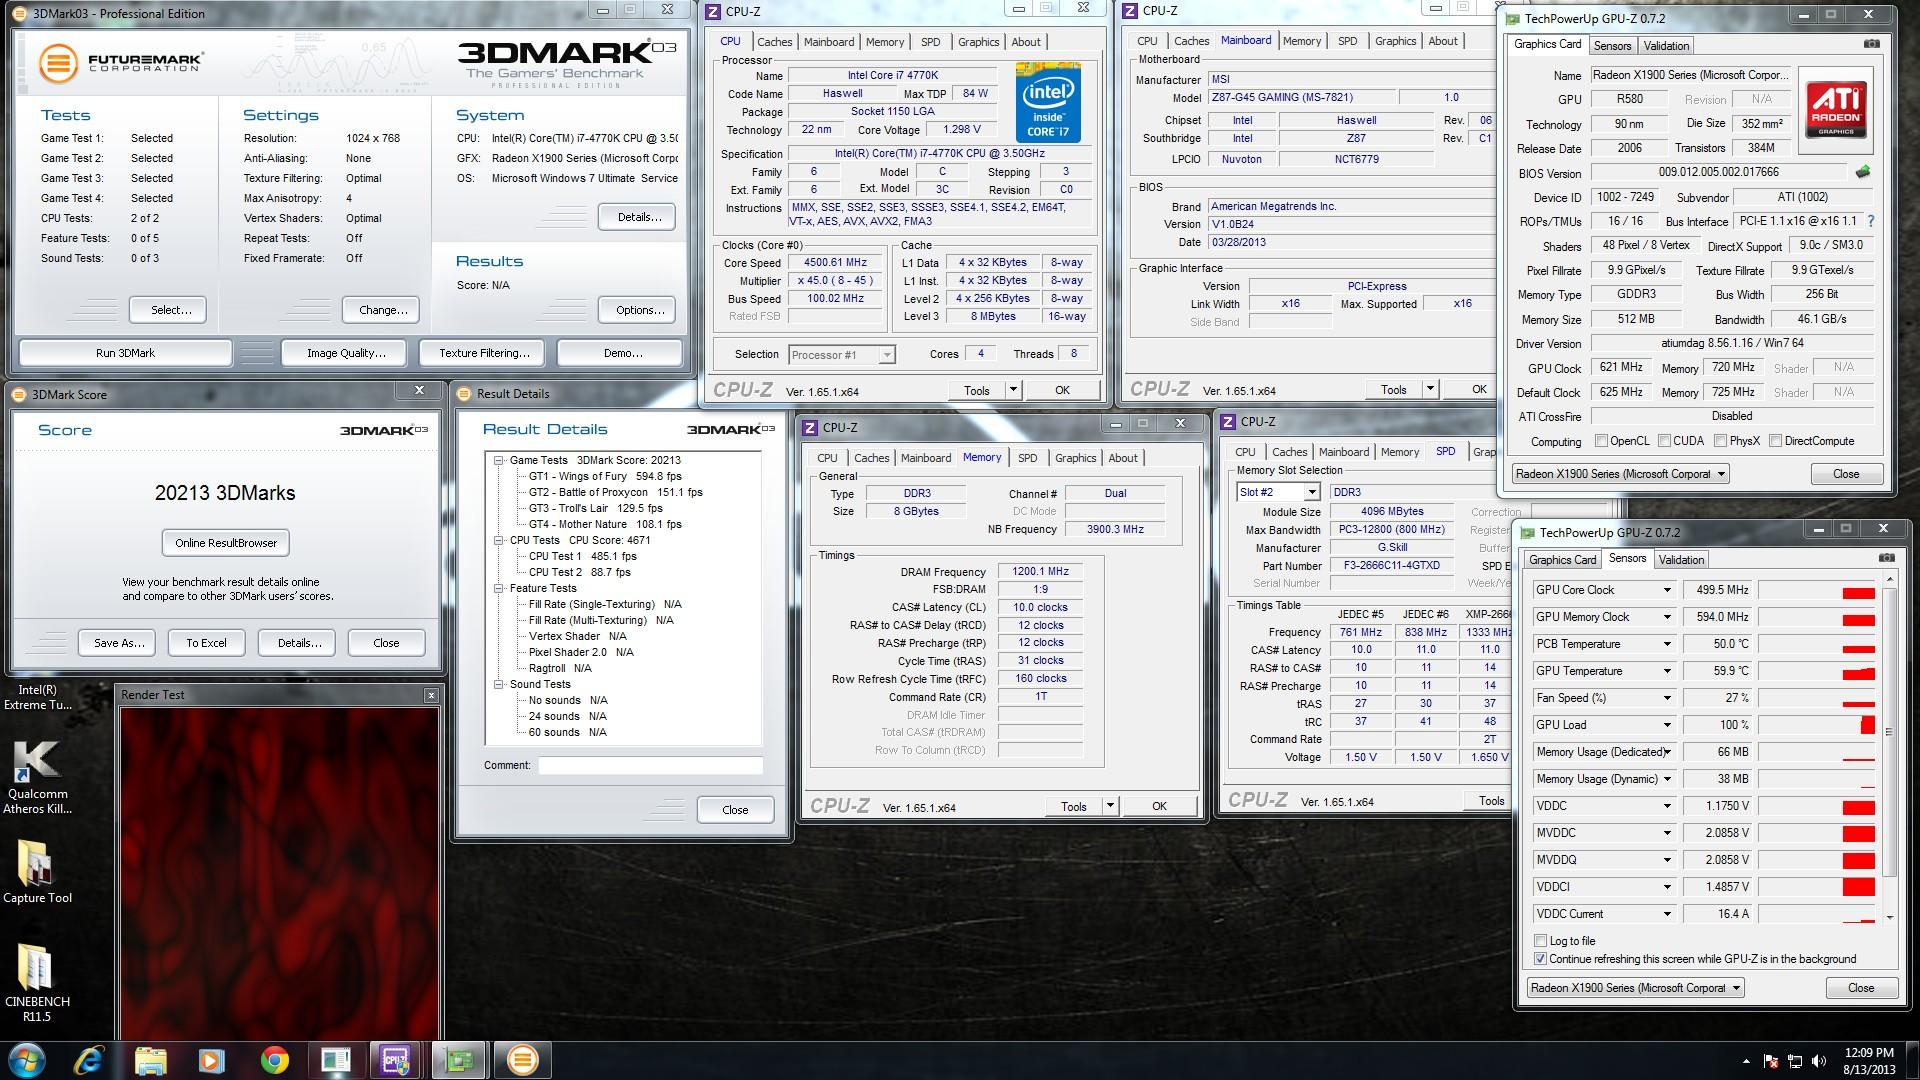Enable the OpenCL checkbox in GPU-Z

(x=1601, y=441)
